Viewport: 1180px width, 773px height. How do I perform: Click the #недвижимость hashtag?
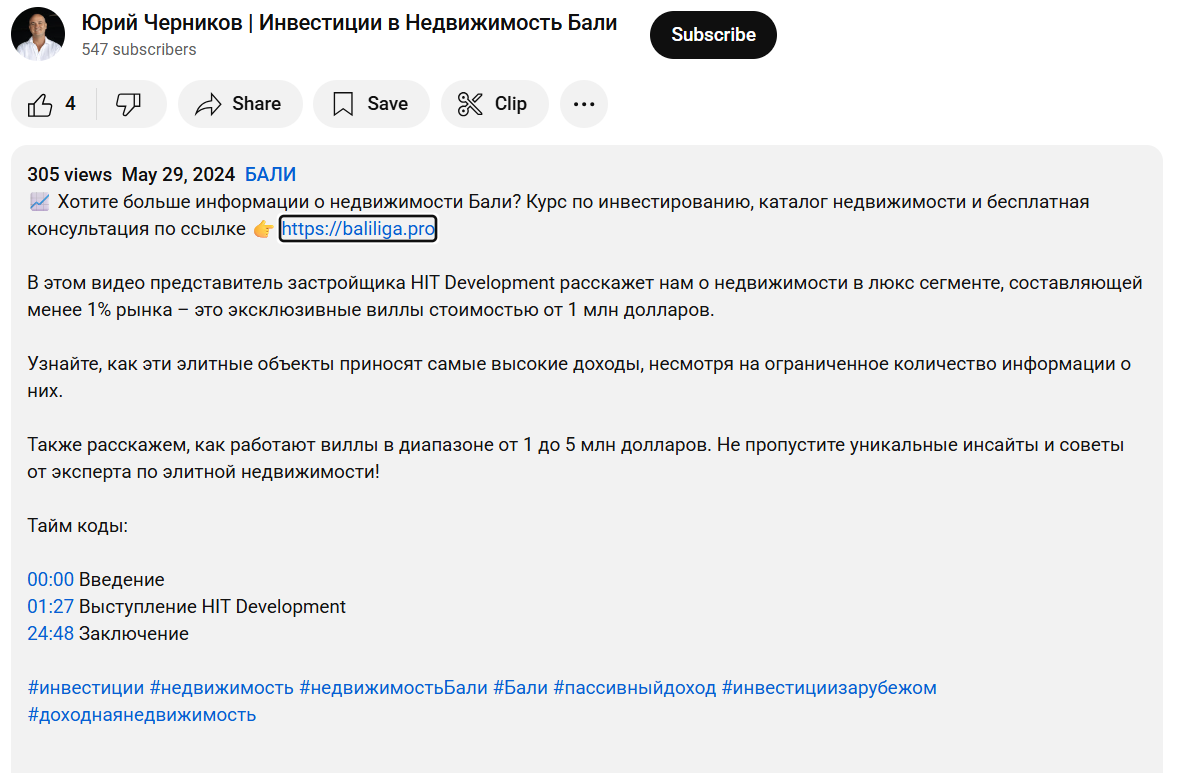pyautogui.click(x=221, y=687)
